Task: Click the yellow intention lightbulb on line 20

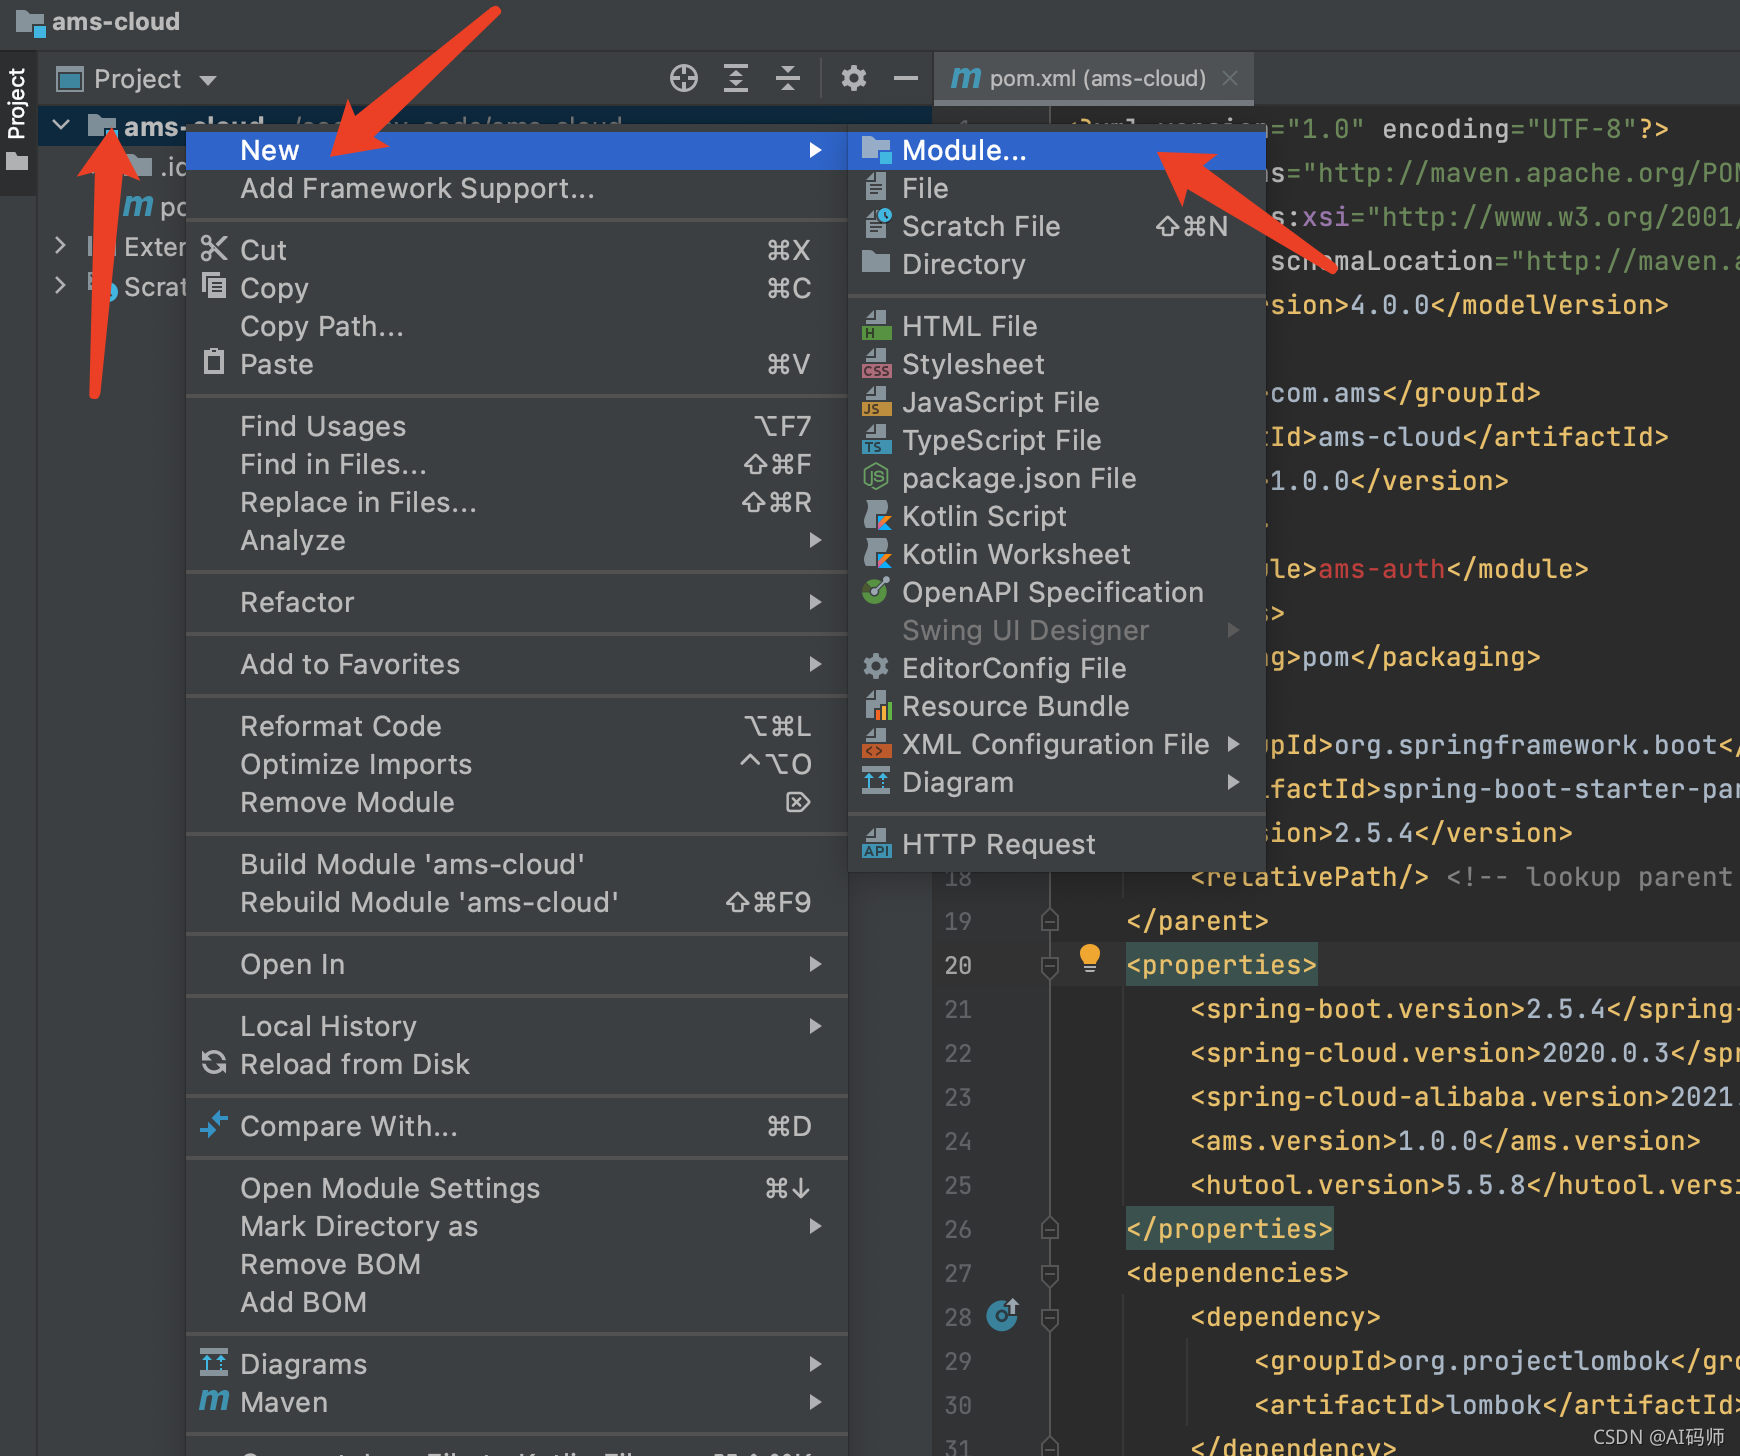Action: pos(1090,958)
